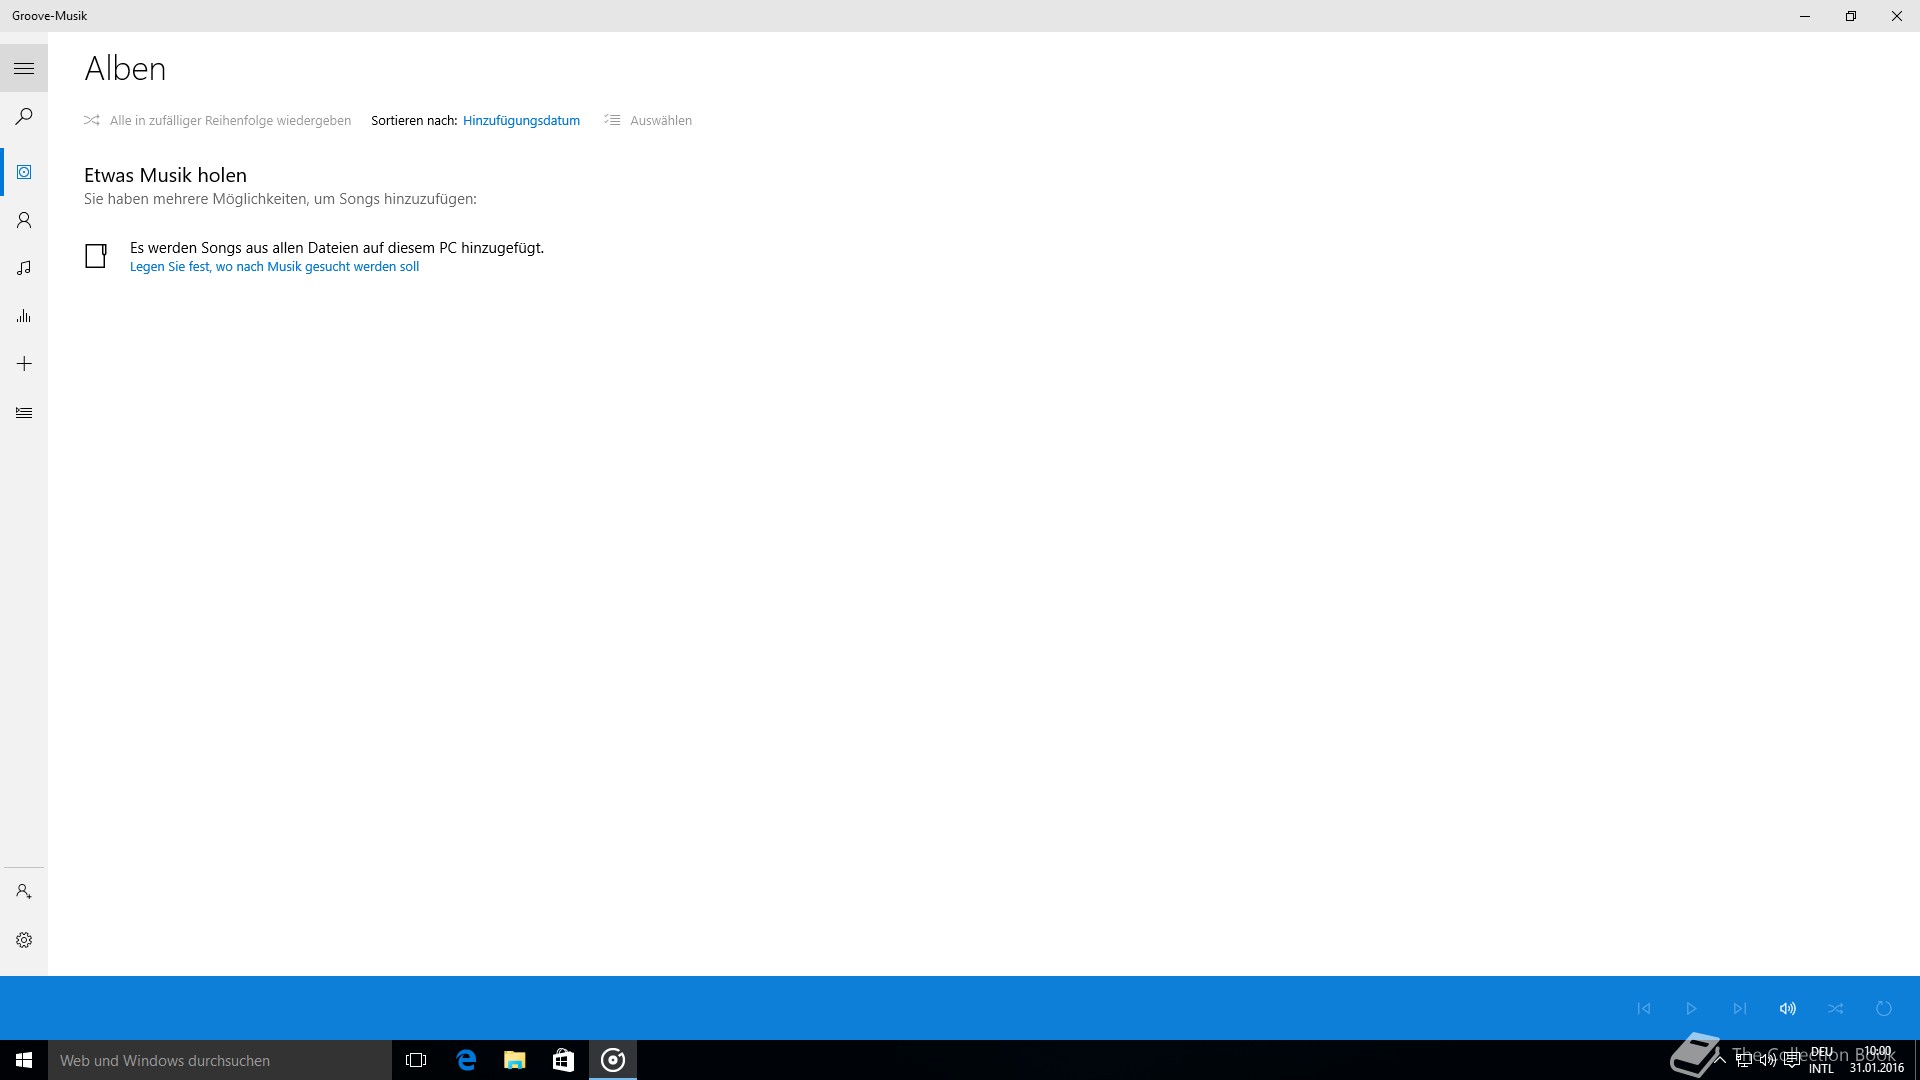Click DEU INTL language indicator
Viewport: 1920px width, 1080px height.
1821,1060
